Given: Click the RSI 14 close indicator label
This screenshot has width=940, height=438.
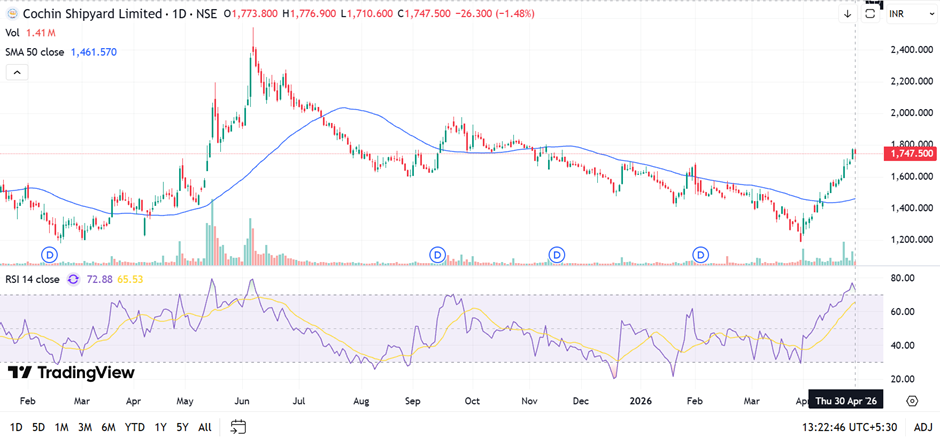Looking at the screenshot, I should click(32, 280).
